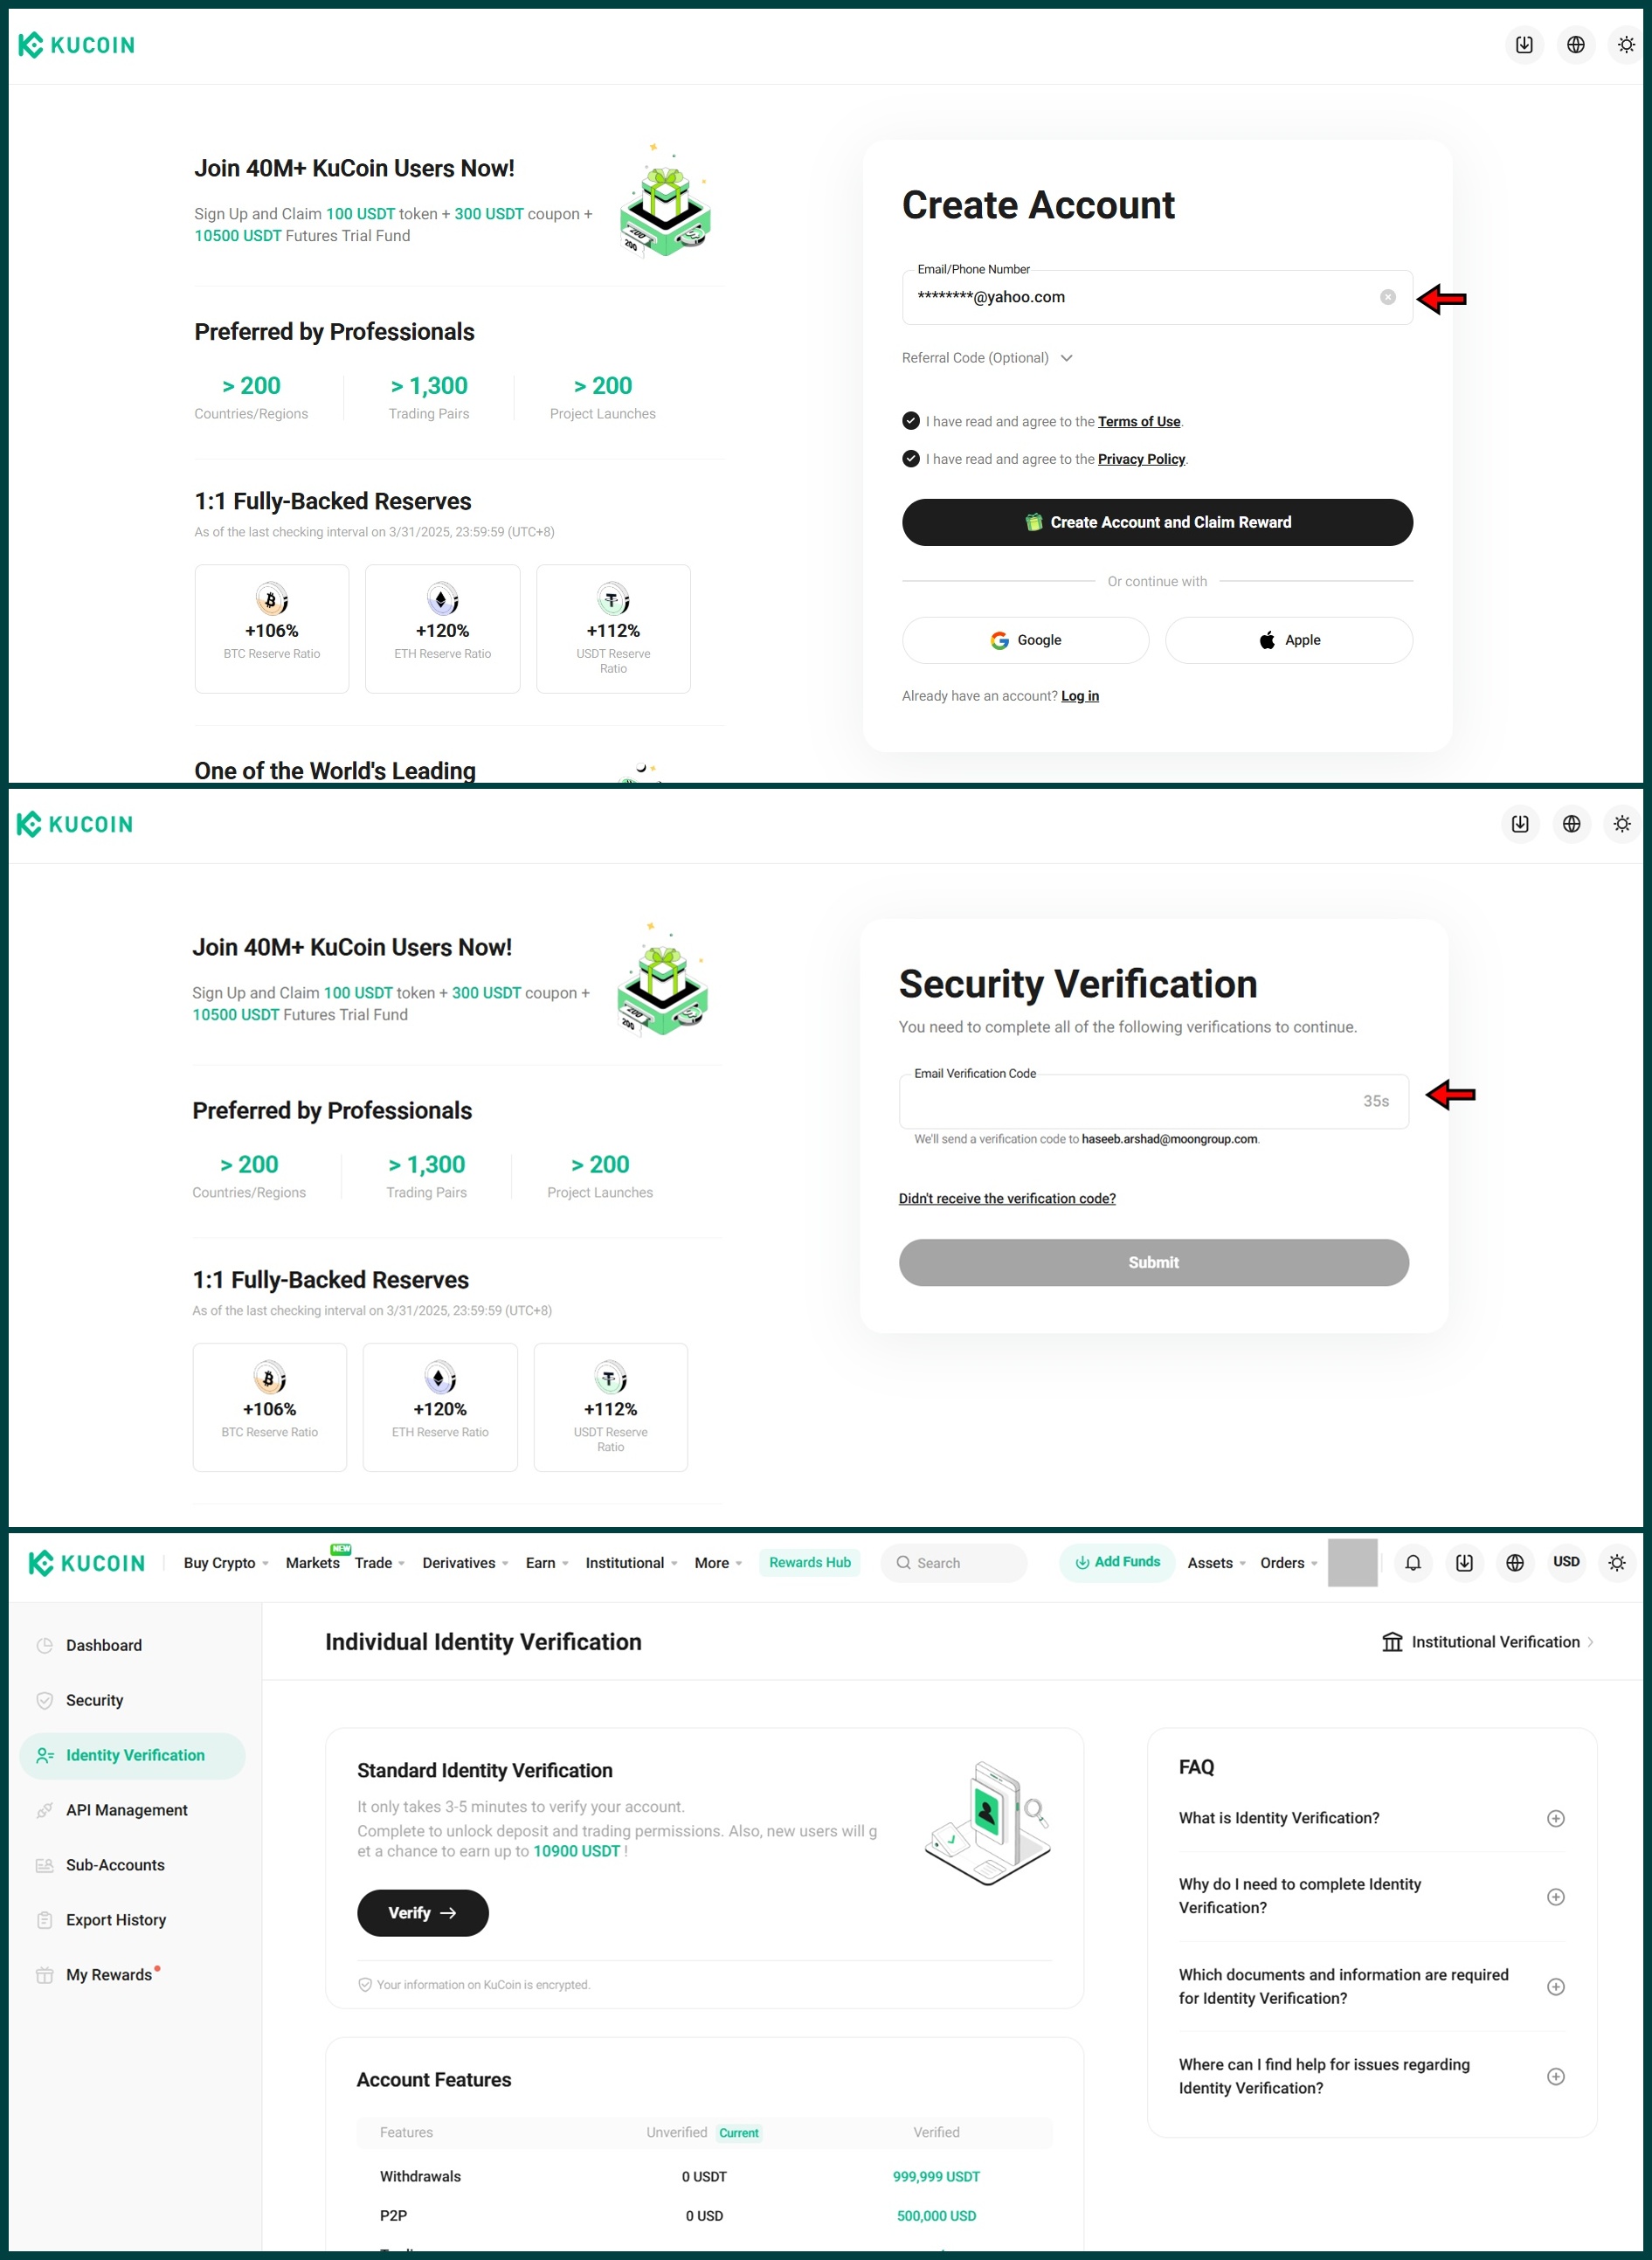Click the gray profile avatar in dashboard header
This screenshot has height=2260, width=1652.
coord(1353,1563)
